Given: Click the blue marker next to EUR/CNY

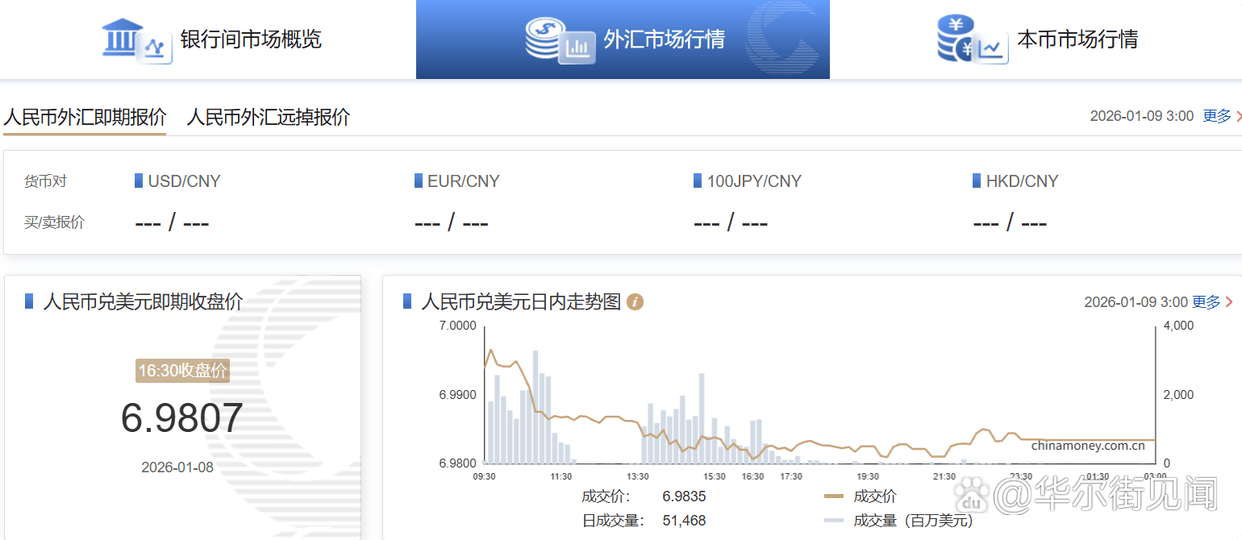Looking at the screenshot, I should coord(418,181).
